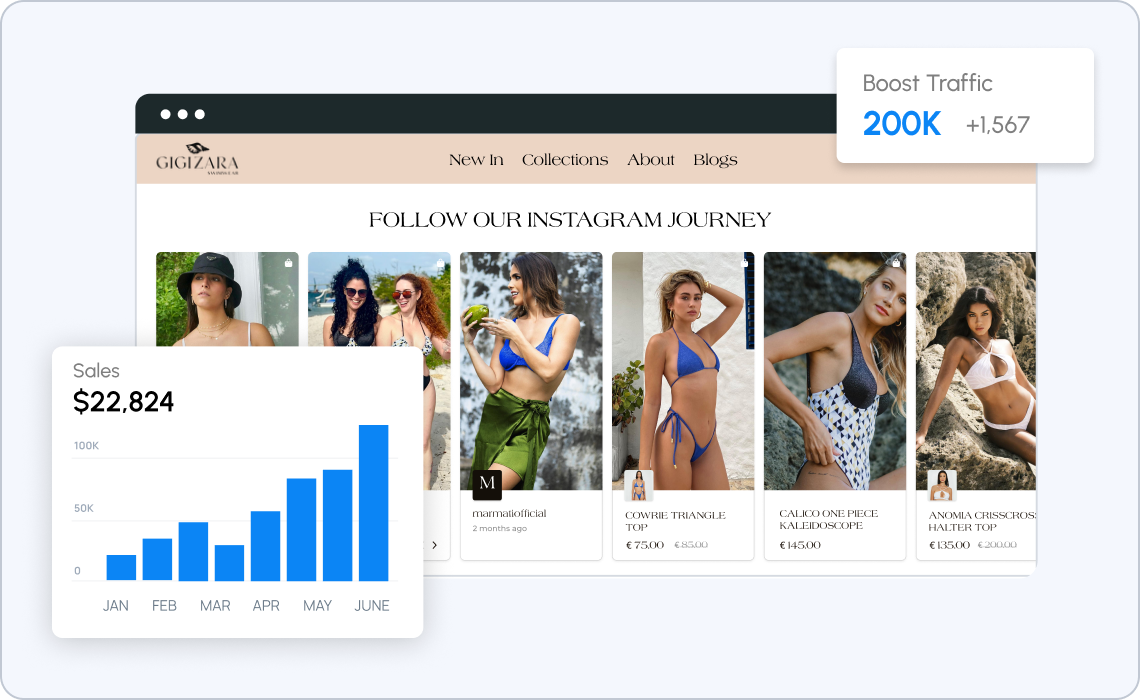This screenshot has height=700, width=1140.
Task: Click the Sales card label
Action: point(96,371)
